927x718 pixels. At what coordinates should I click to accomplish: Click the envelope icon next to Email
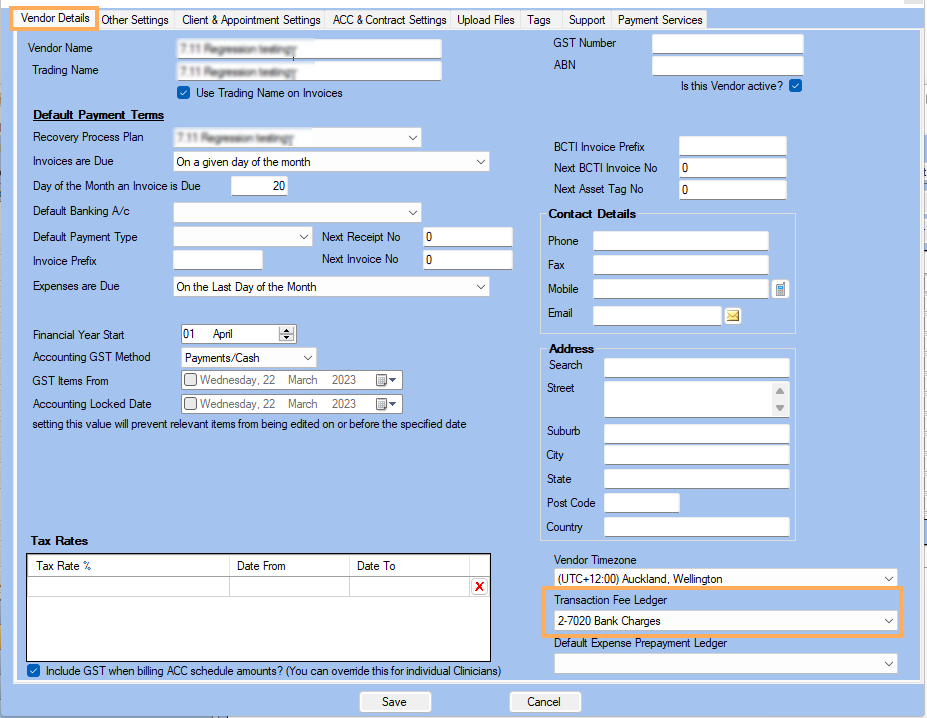coord(732,316)
